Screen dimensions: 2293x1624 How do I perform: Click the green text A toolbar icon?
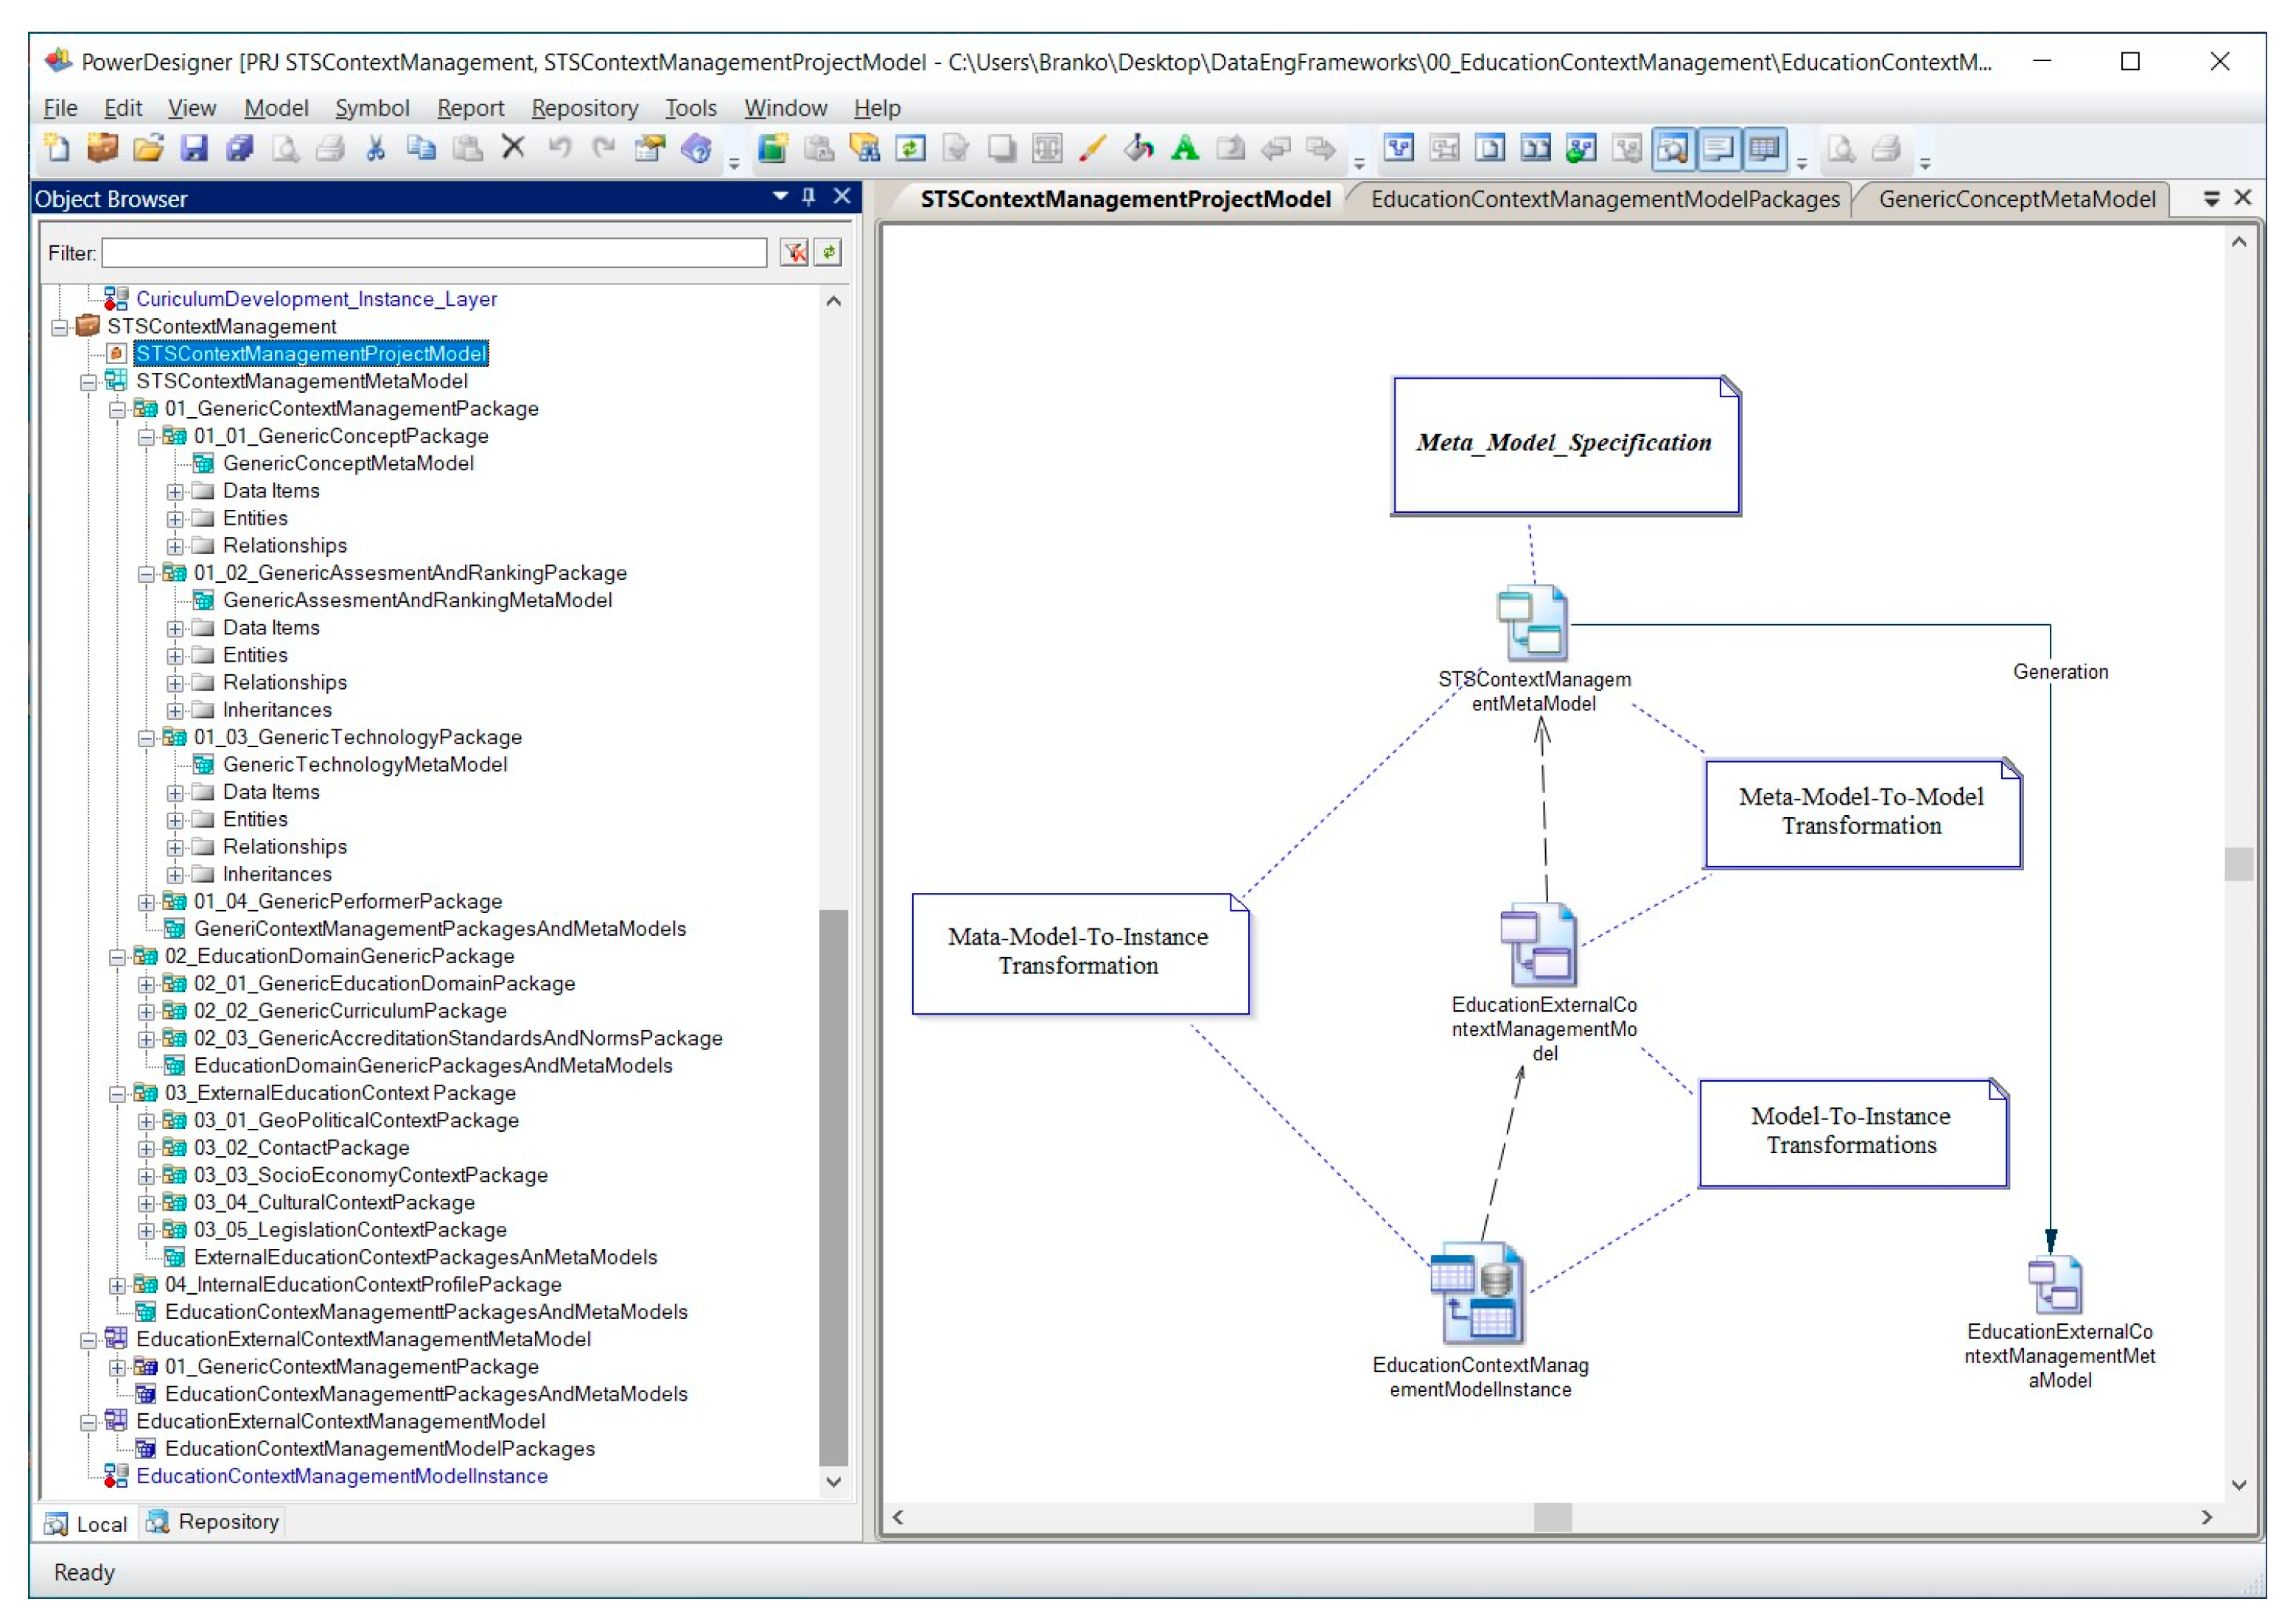tap(1184, 149)
